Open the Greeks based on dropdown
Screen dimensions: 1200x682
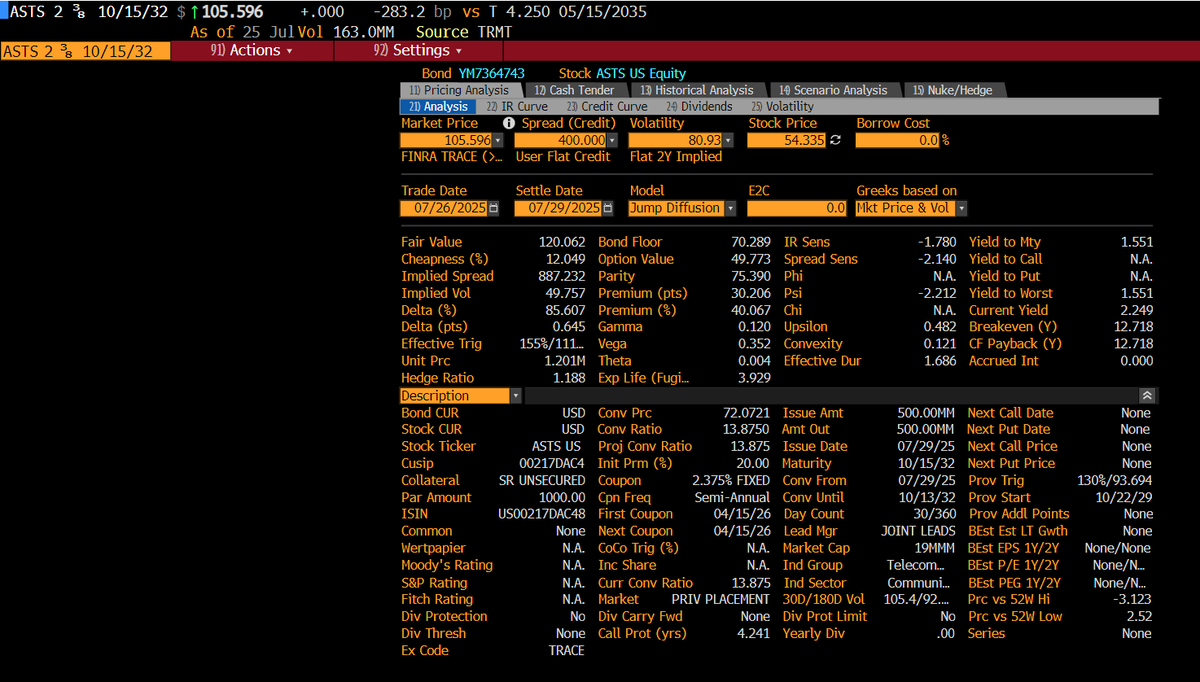click(961, 208)
